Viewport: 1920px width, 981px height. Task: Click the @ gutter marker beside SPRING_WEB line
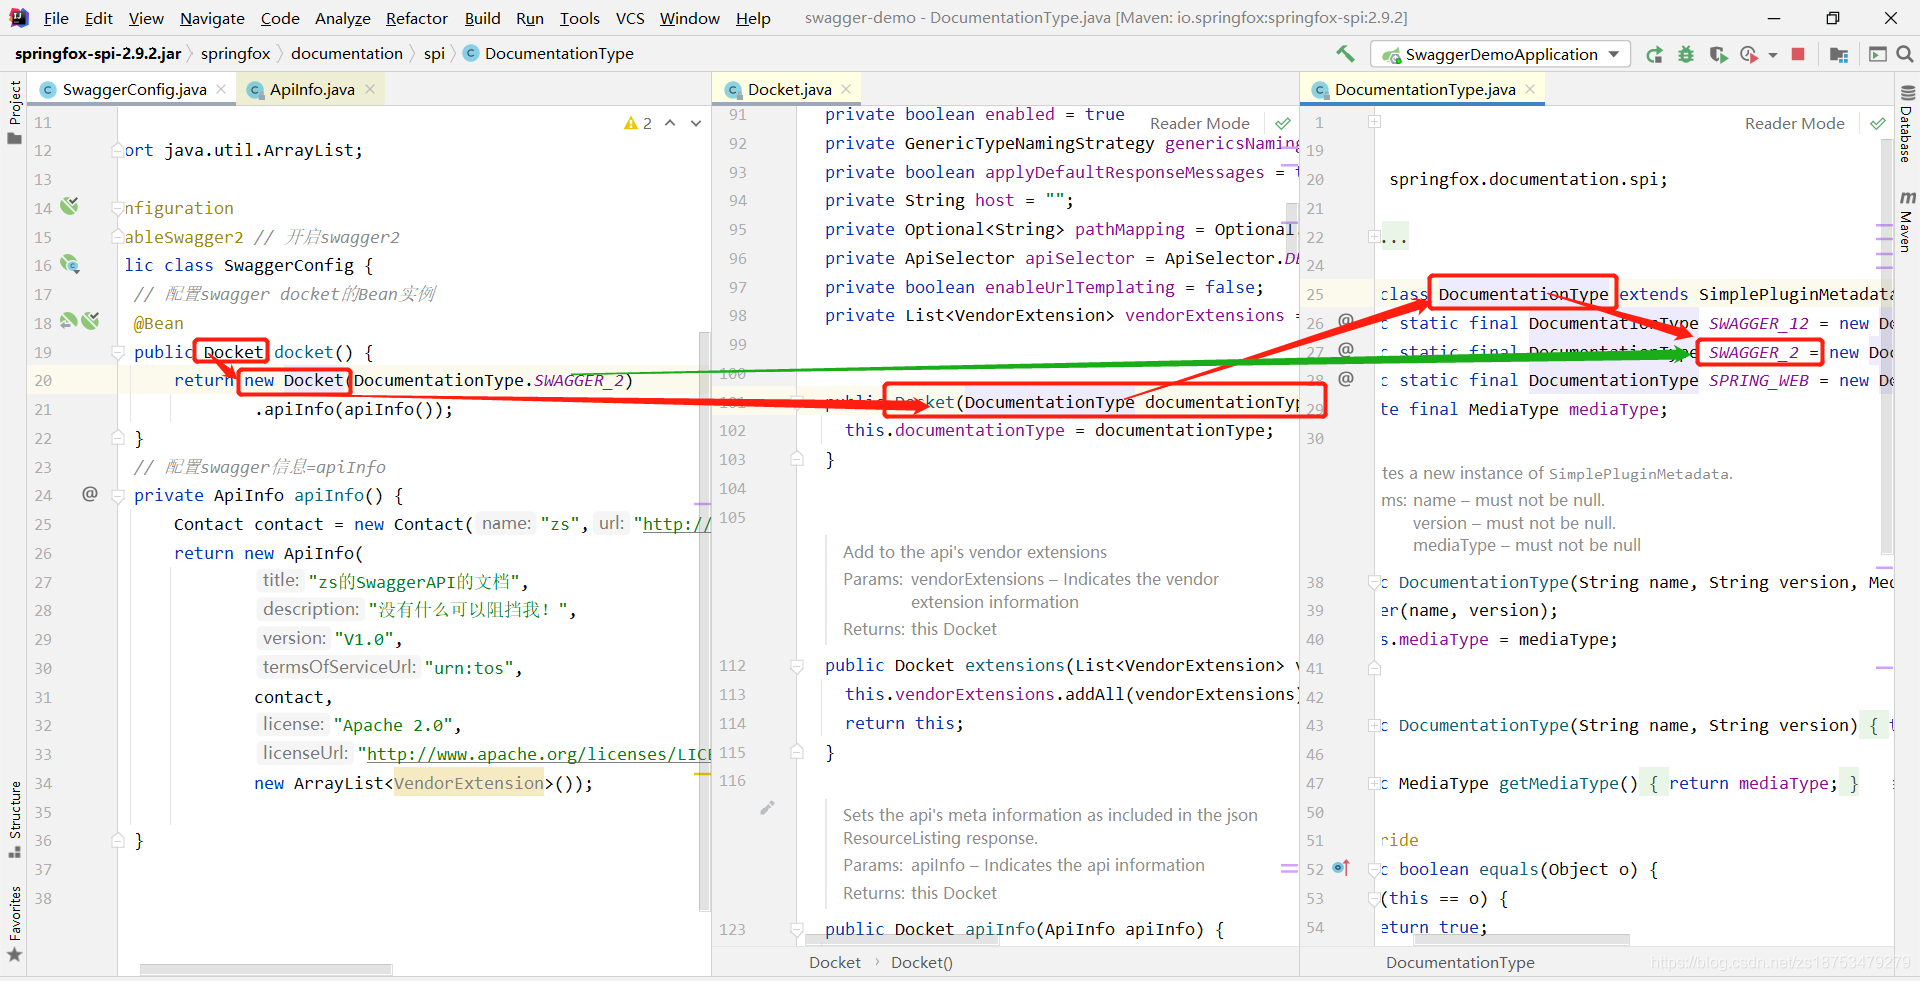(x=1346, y=379)
